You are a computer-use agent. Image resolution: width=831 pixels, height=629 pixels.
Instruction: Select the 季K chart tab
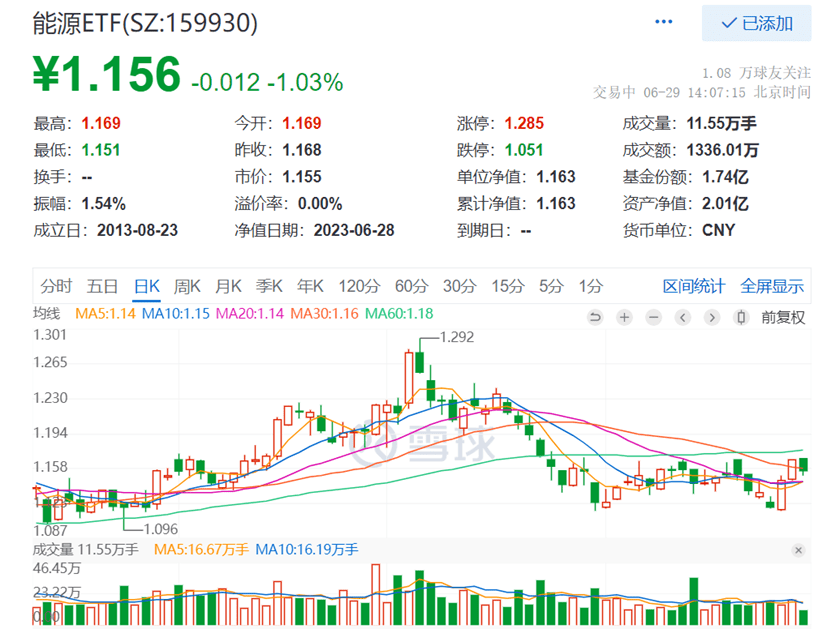tap(269, 286)
